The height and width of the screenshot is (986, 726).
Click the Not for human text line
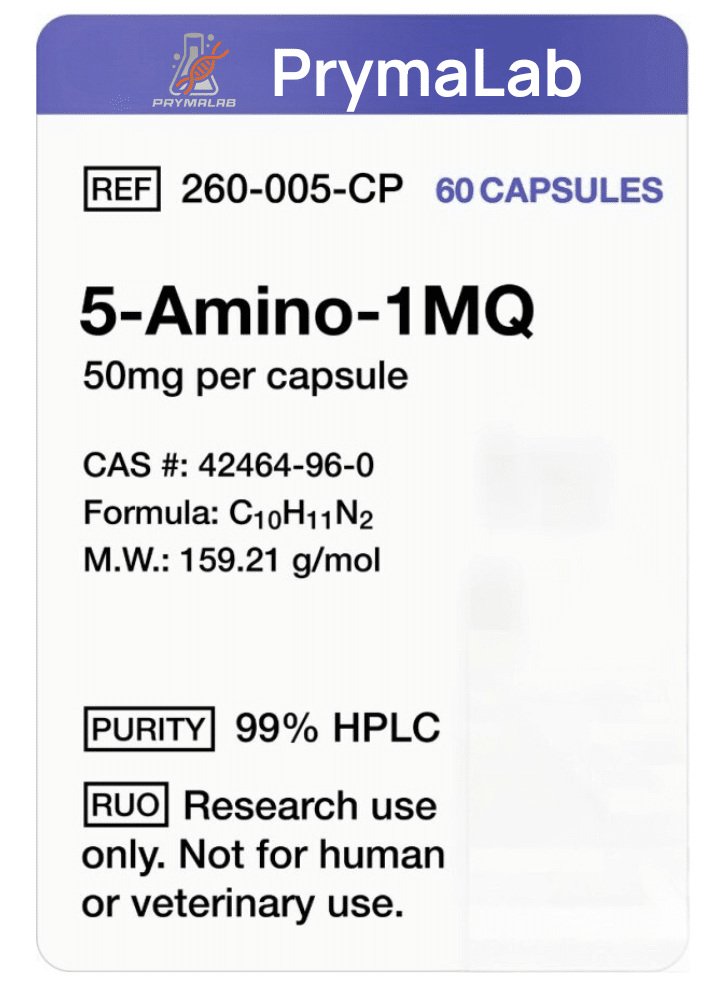pyautogui.click(x=262, y=855)
